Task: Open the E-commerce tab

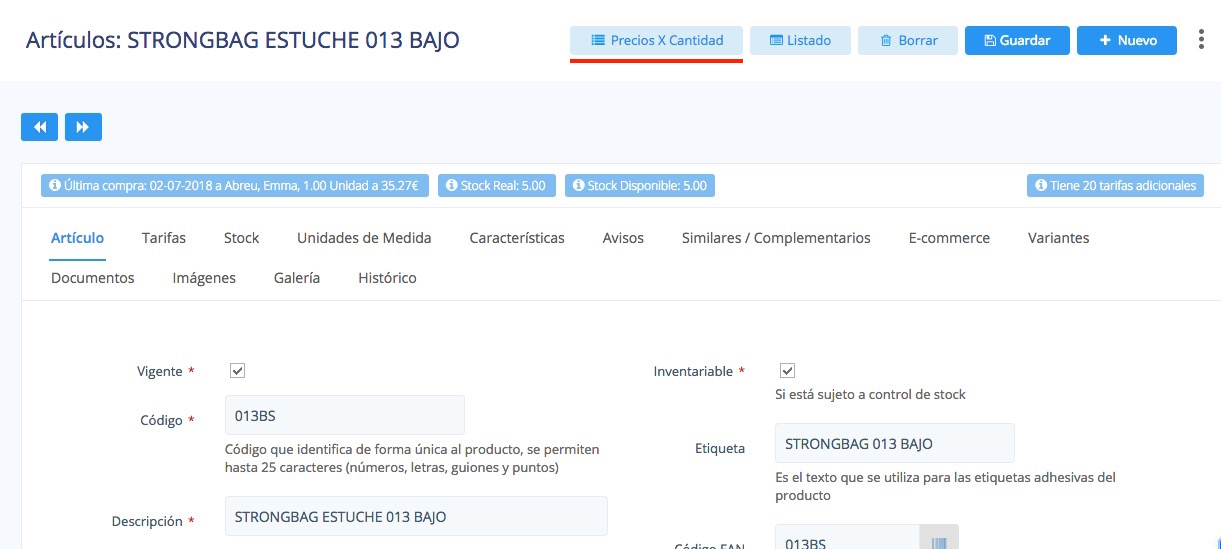Action: pos(949,238)
